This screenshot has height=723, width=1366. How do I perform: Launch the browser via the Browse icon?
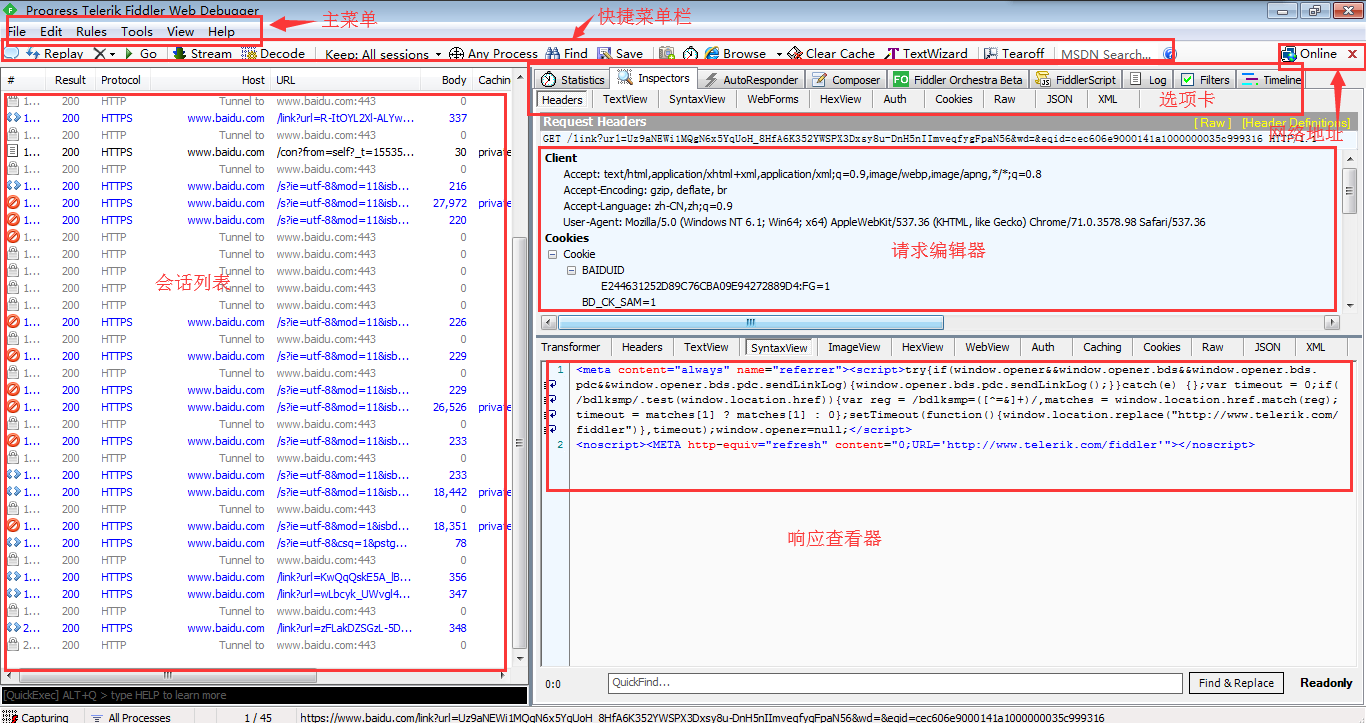point(735,54)
